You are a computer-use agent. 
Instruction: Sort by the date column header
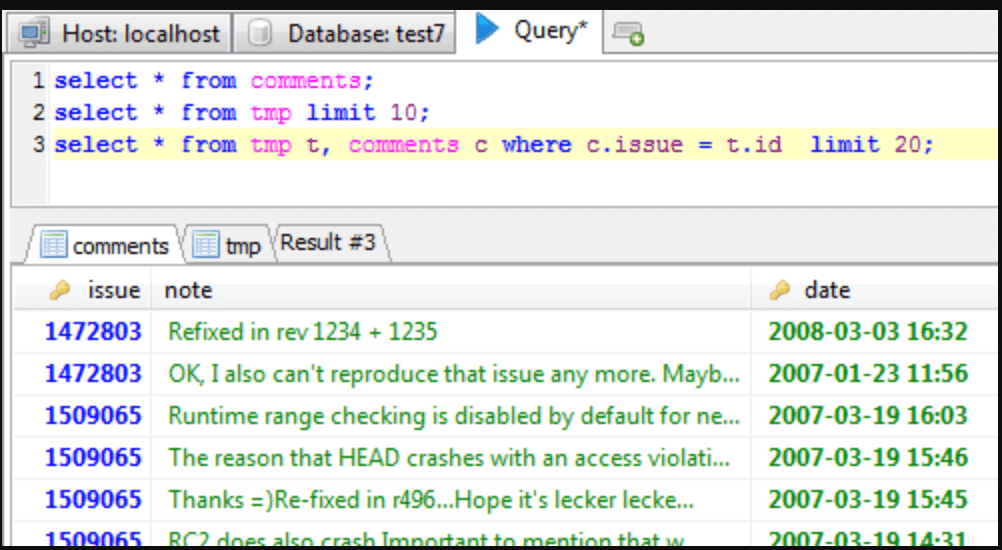[875, 291]
